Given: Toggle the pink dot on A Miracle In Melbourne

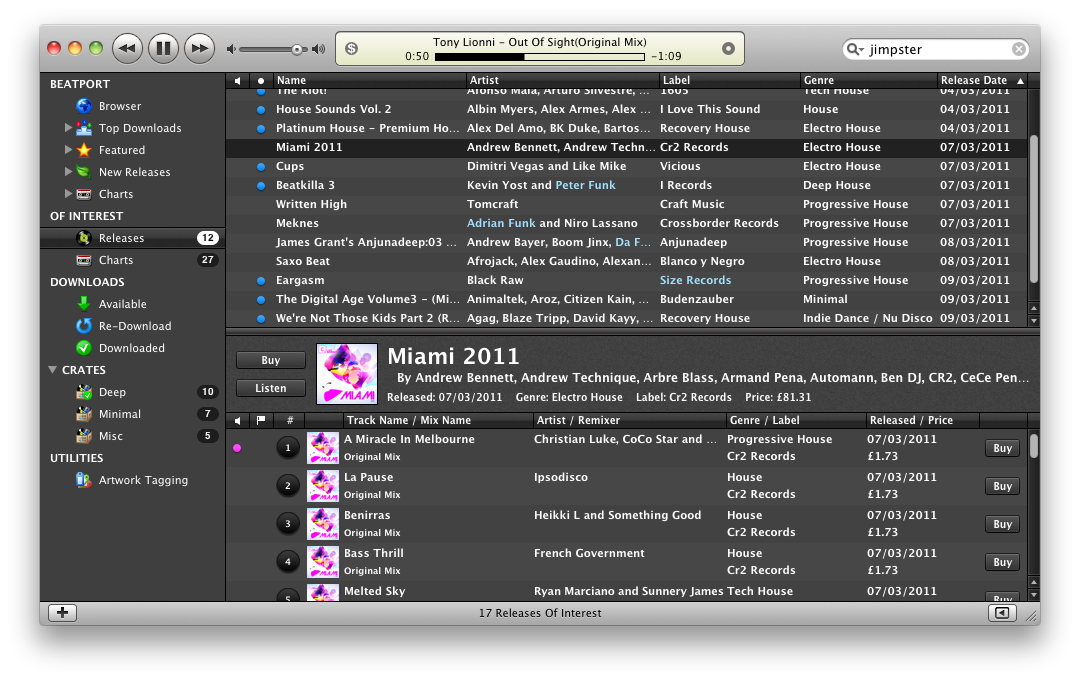Looking at the screenshot, I should (x=237, y=448).
